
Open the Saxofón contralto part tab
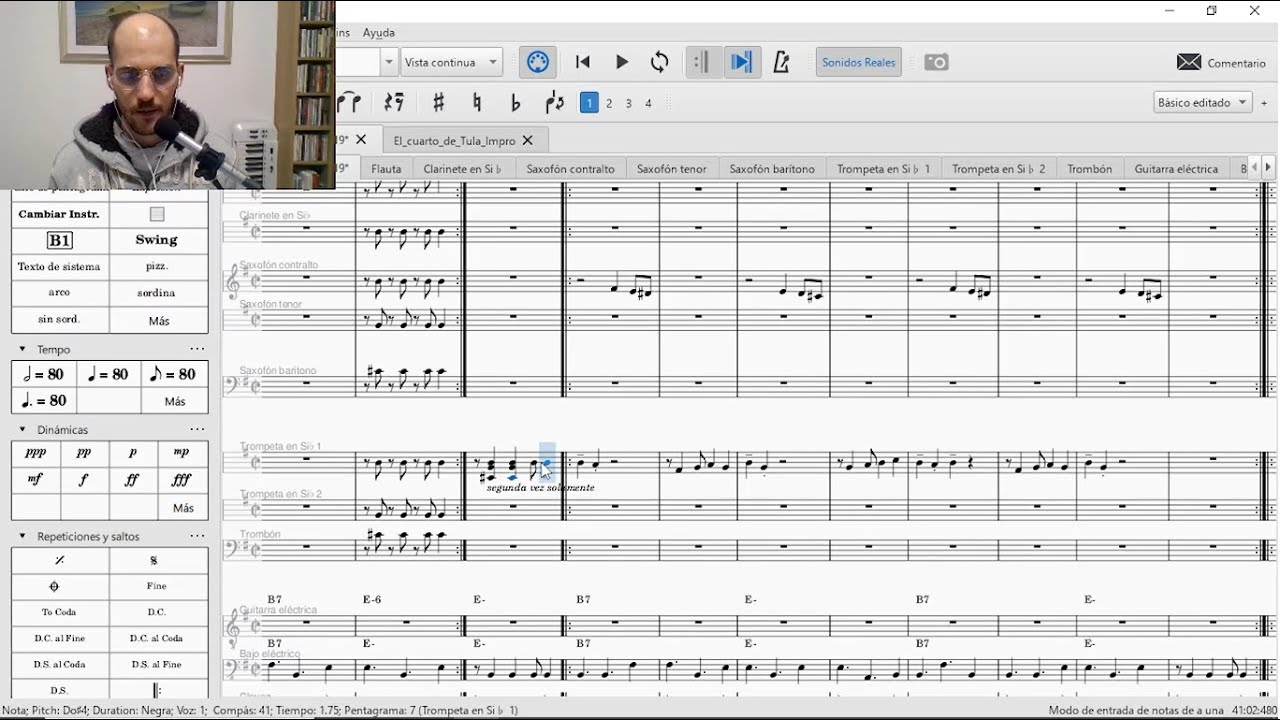coord(571,168)
